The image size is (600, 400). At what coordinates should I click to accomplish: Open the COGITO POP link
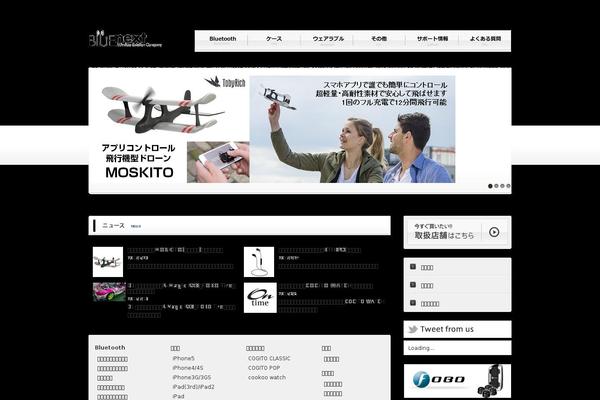coord(264,368)
